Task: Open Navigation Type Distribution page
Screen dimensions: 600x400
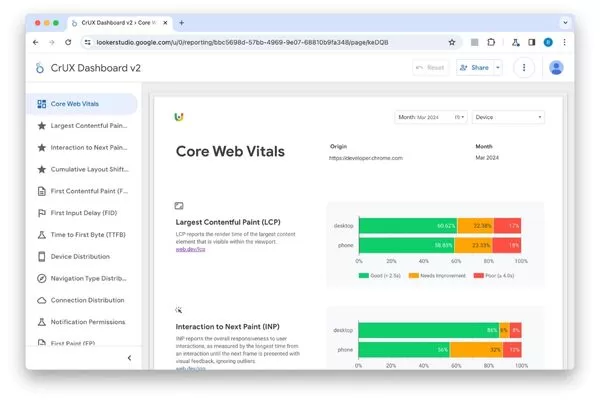Action: point(82,278)
